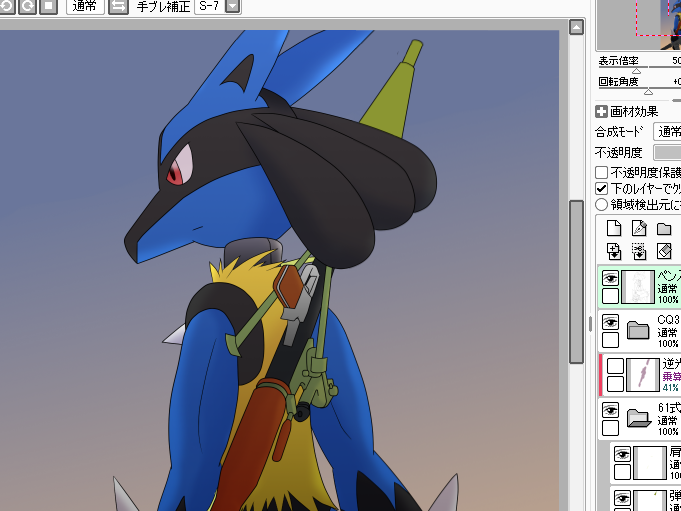This screenshot has height=511, width=681.
Task: Rotate the canvas view counterclockwise
Action: pyautogui.click(x=7, y=6)
